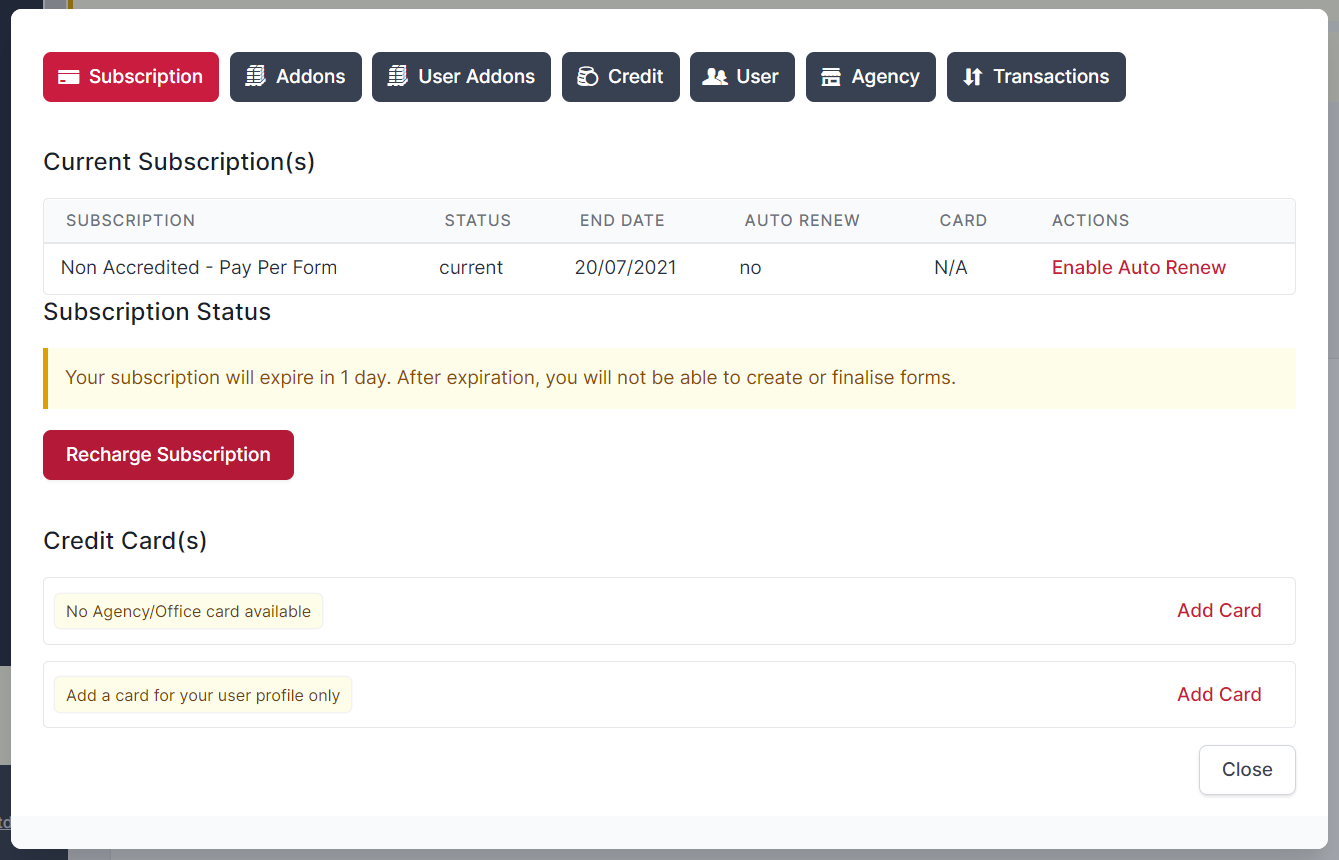Open the Agency tab
1339x860 pixels.
871,77
